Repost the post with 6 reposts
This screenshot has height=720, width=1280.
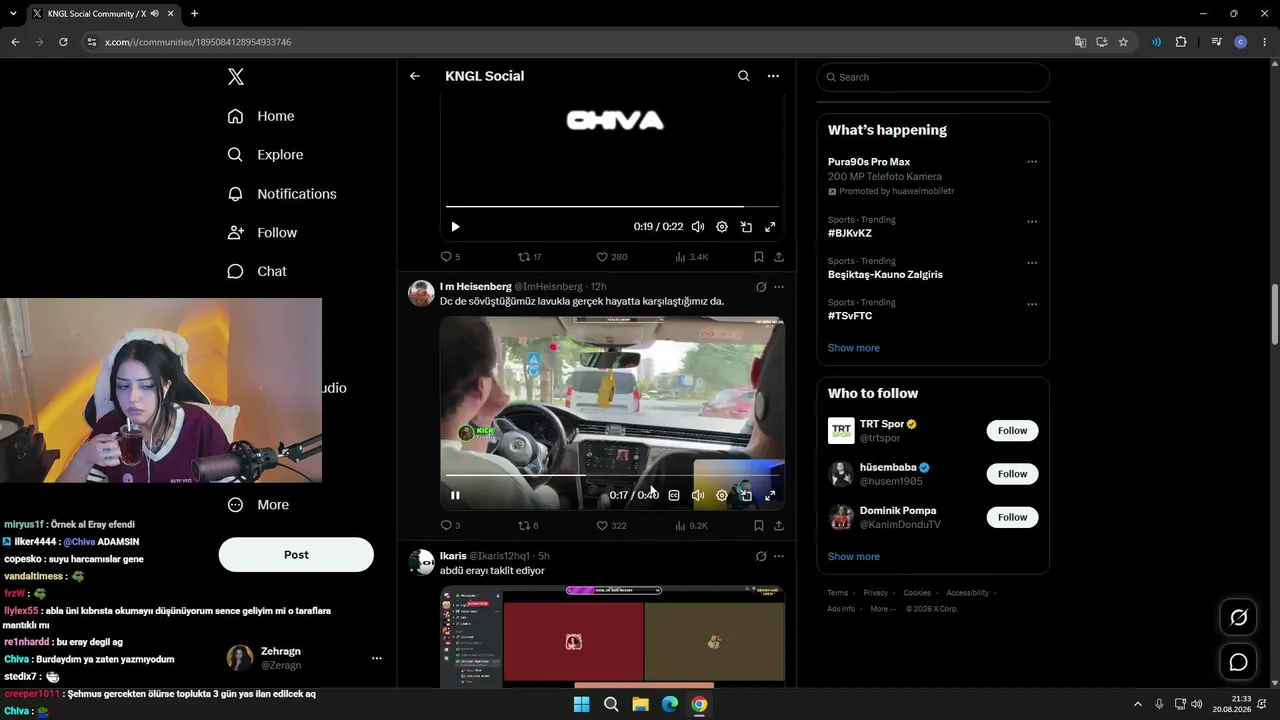(528, 525)
